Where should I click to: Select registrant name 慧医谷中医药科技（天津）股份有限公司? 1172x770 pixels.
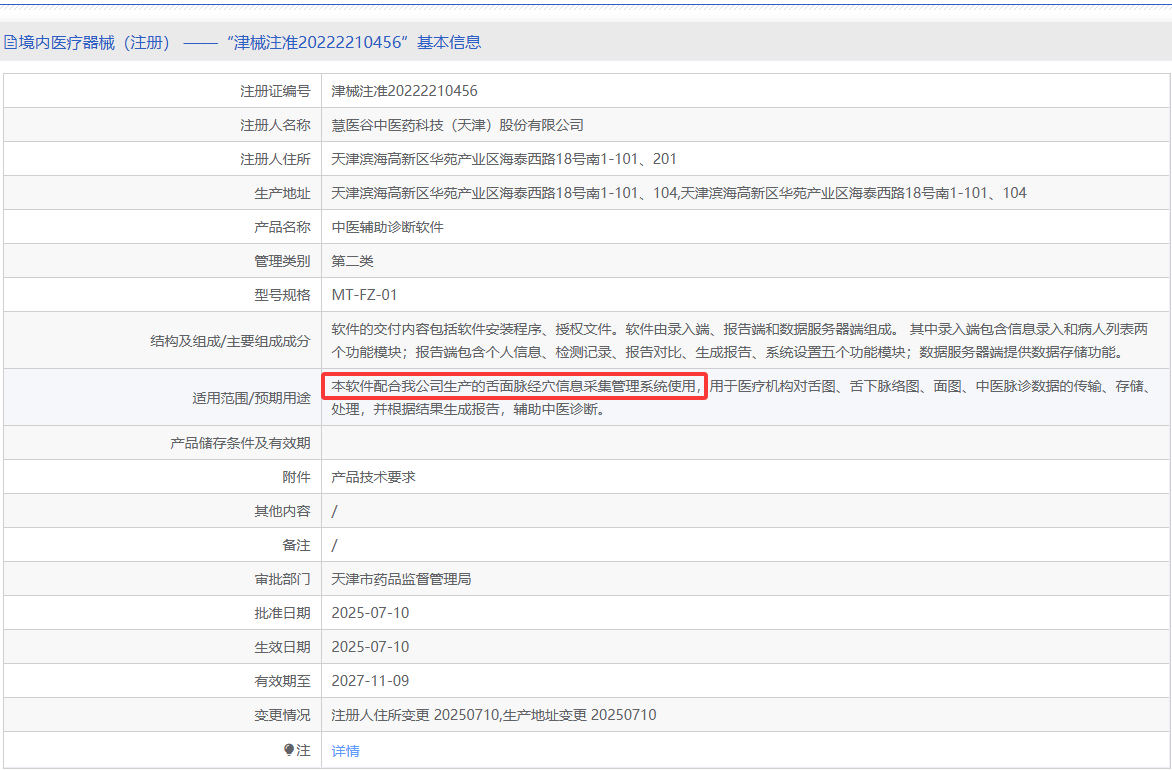[x=457, y=125]
